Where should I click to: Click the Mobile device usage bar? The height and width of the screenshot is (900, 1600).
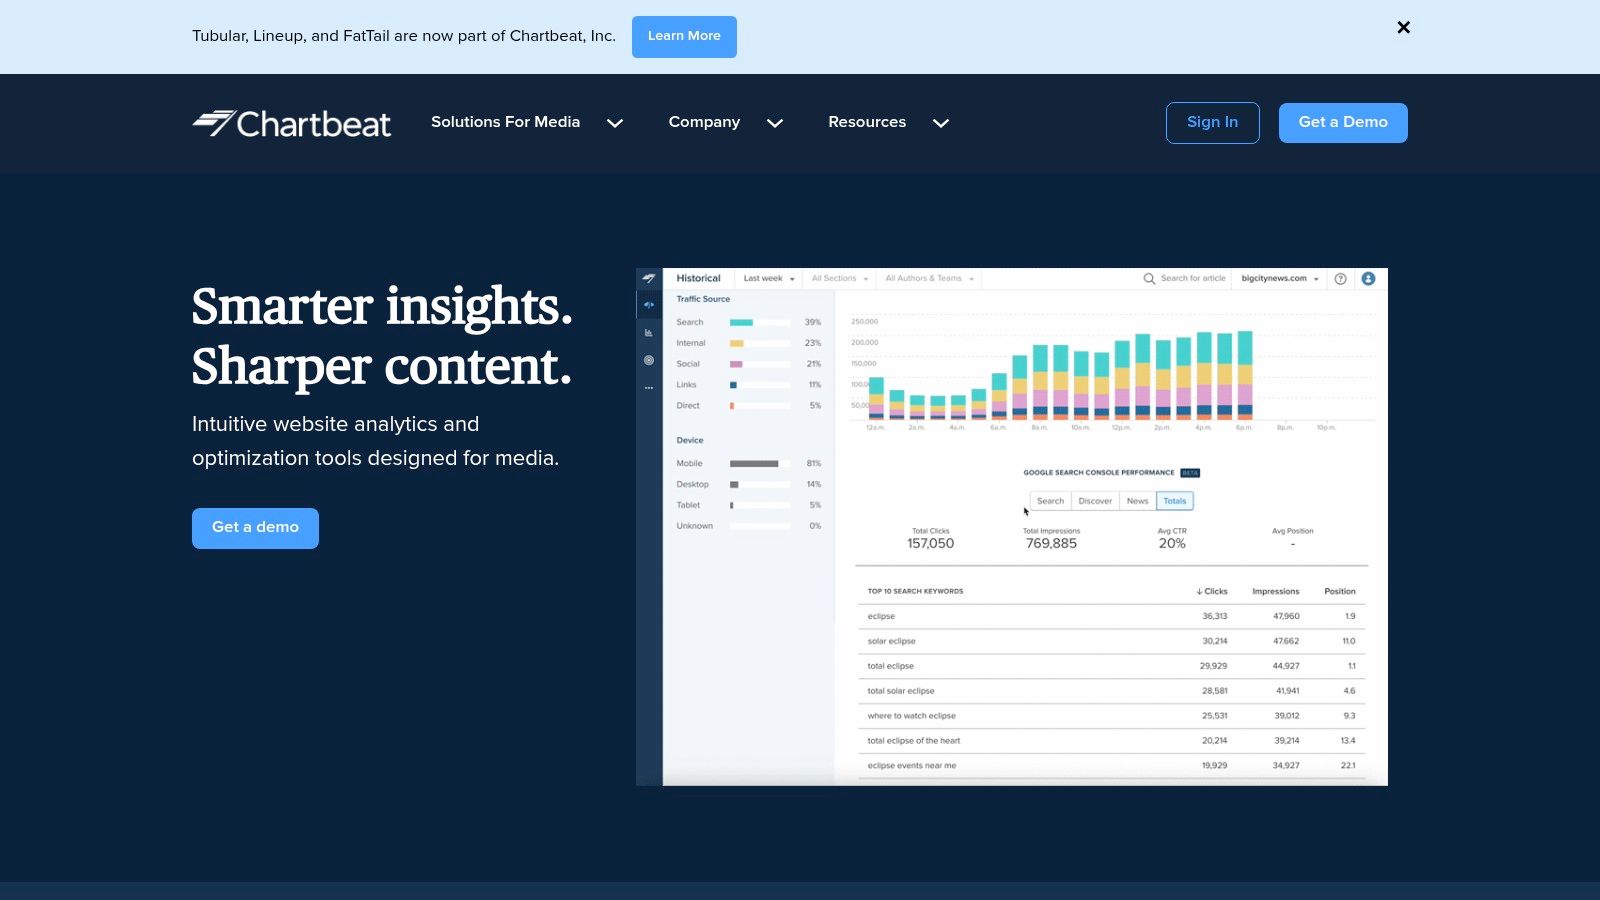pos(754,463)
